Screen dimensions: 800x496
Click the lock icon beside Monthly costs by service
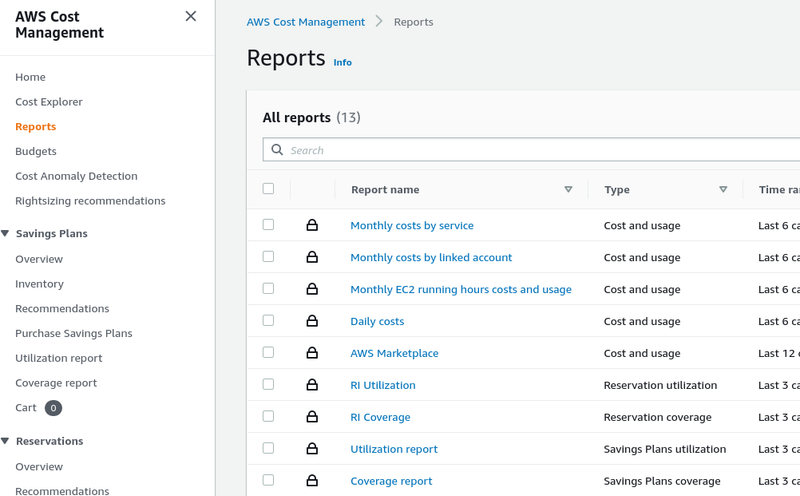[x=312, y=226]
